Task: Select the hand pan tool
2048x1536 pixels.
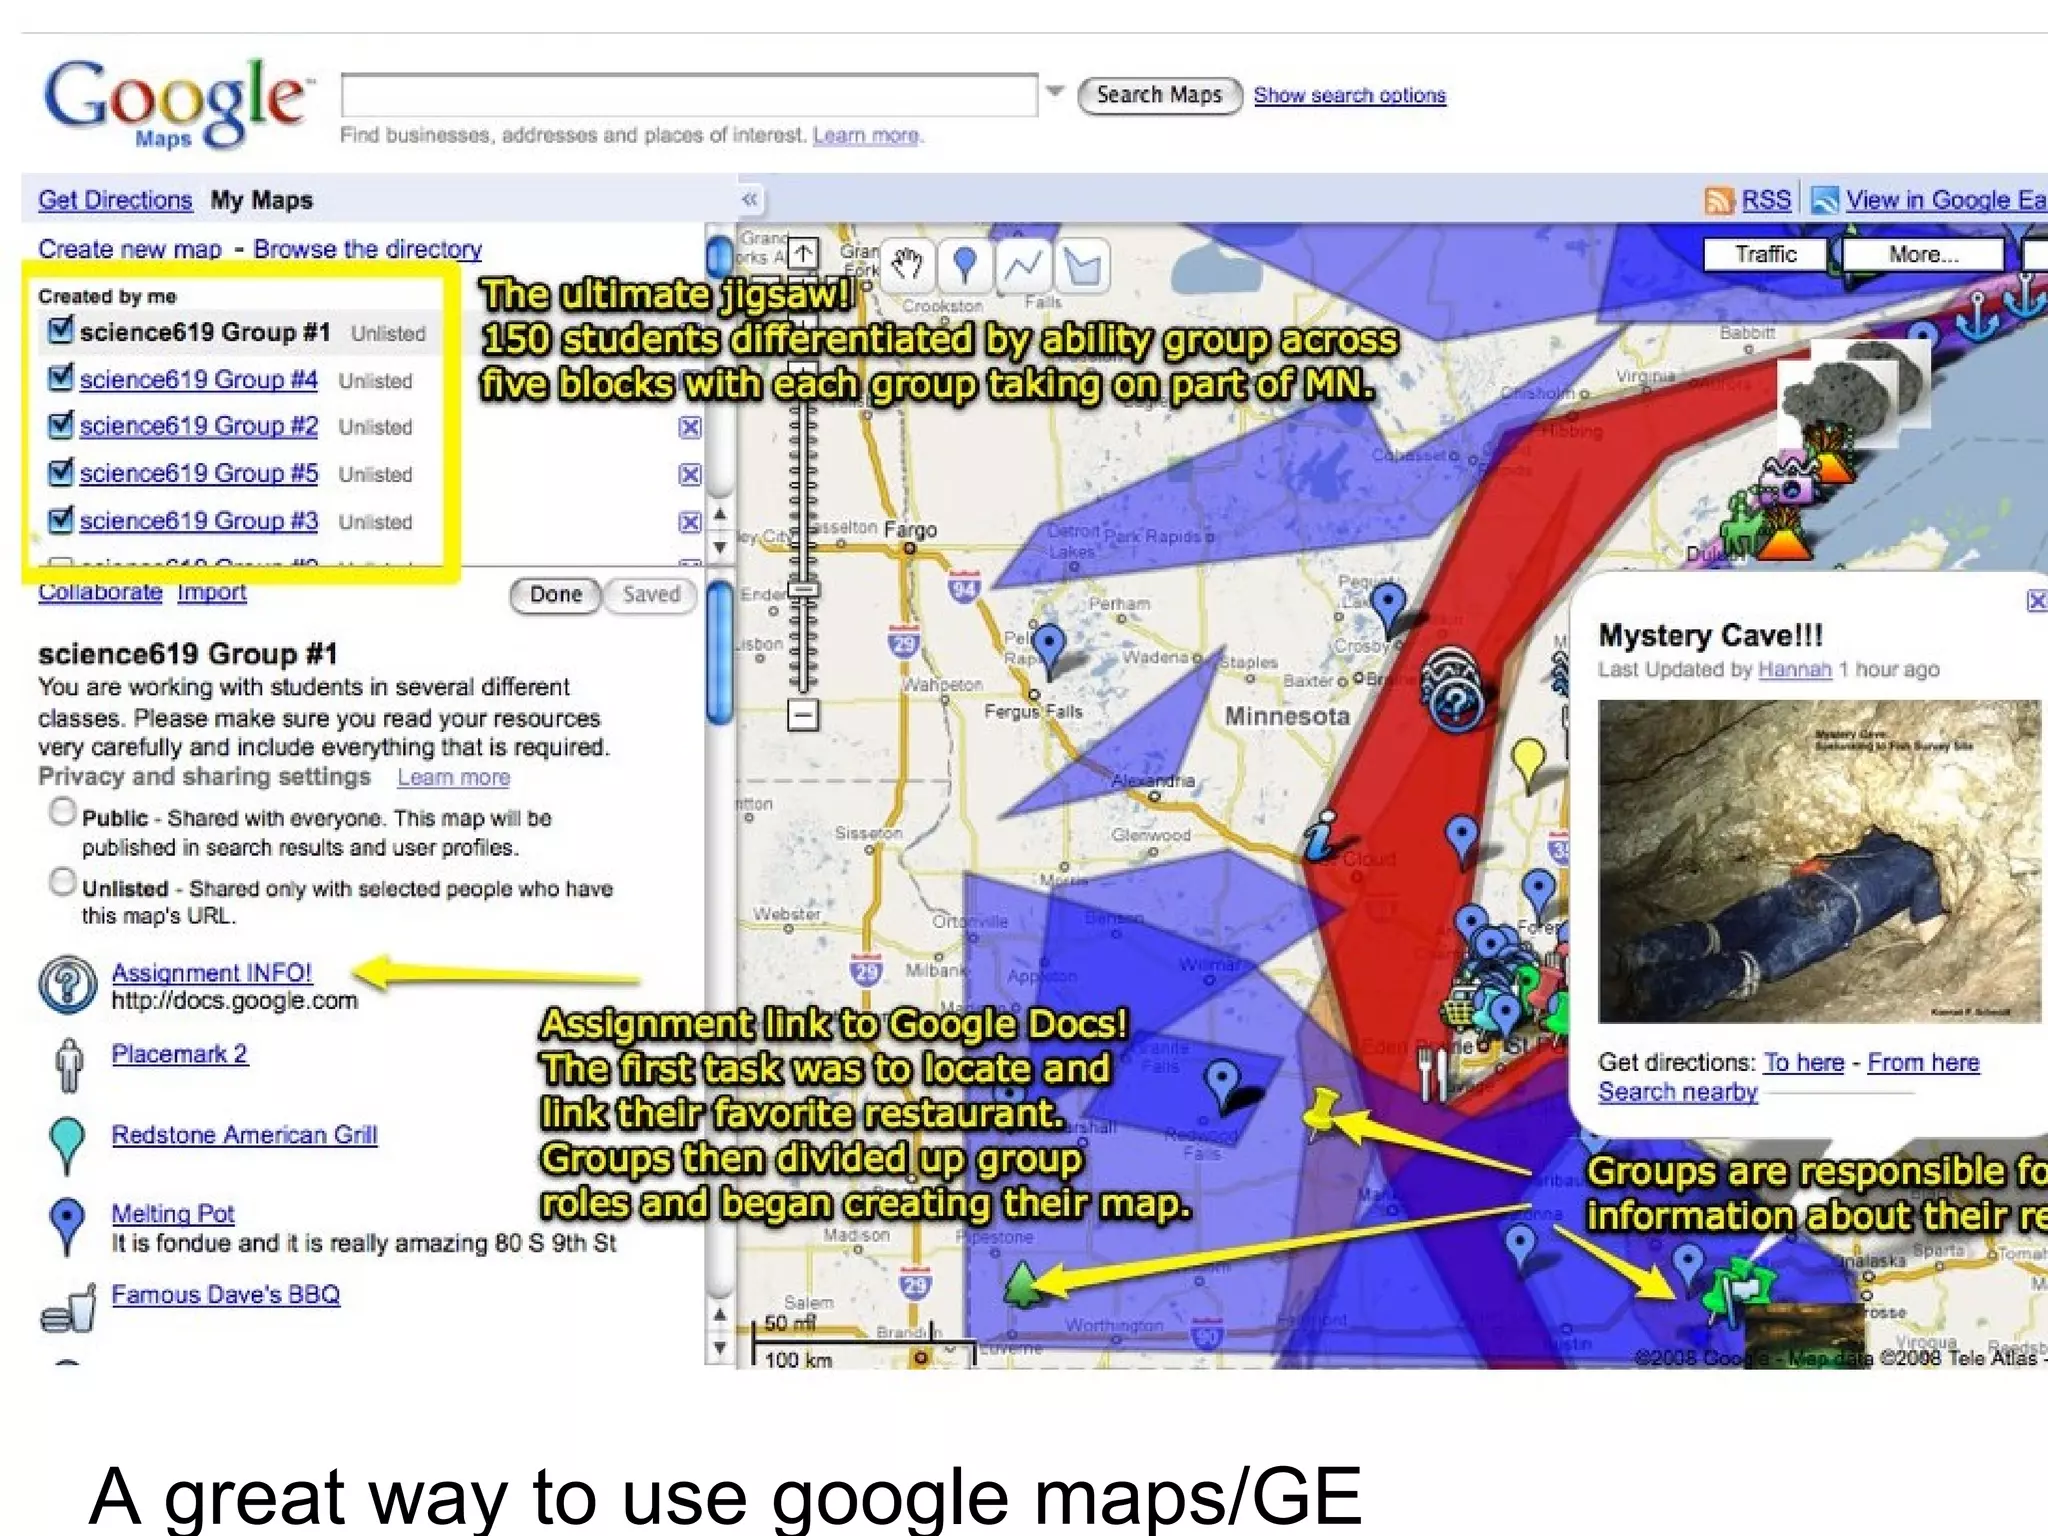Action: pyautogui.click(x=907, y=265)
